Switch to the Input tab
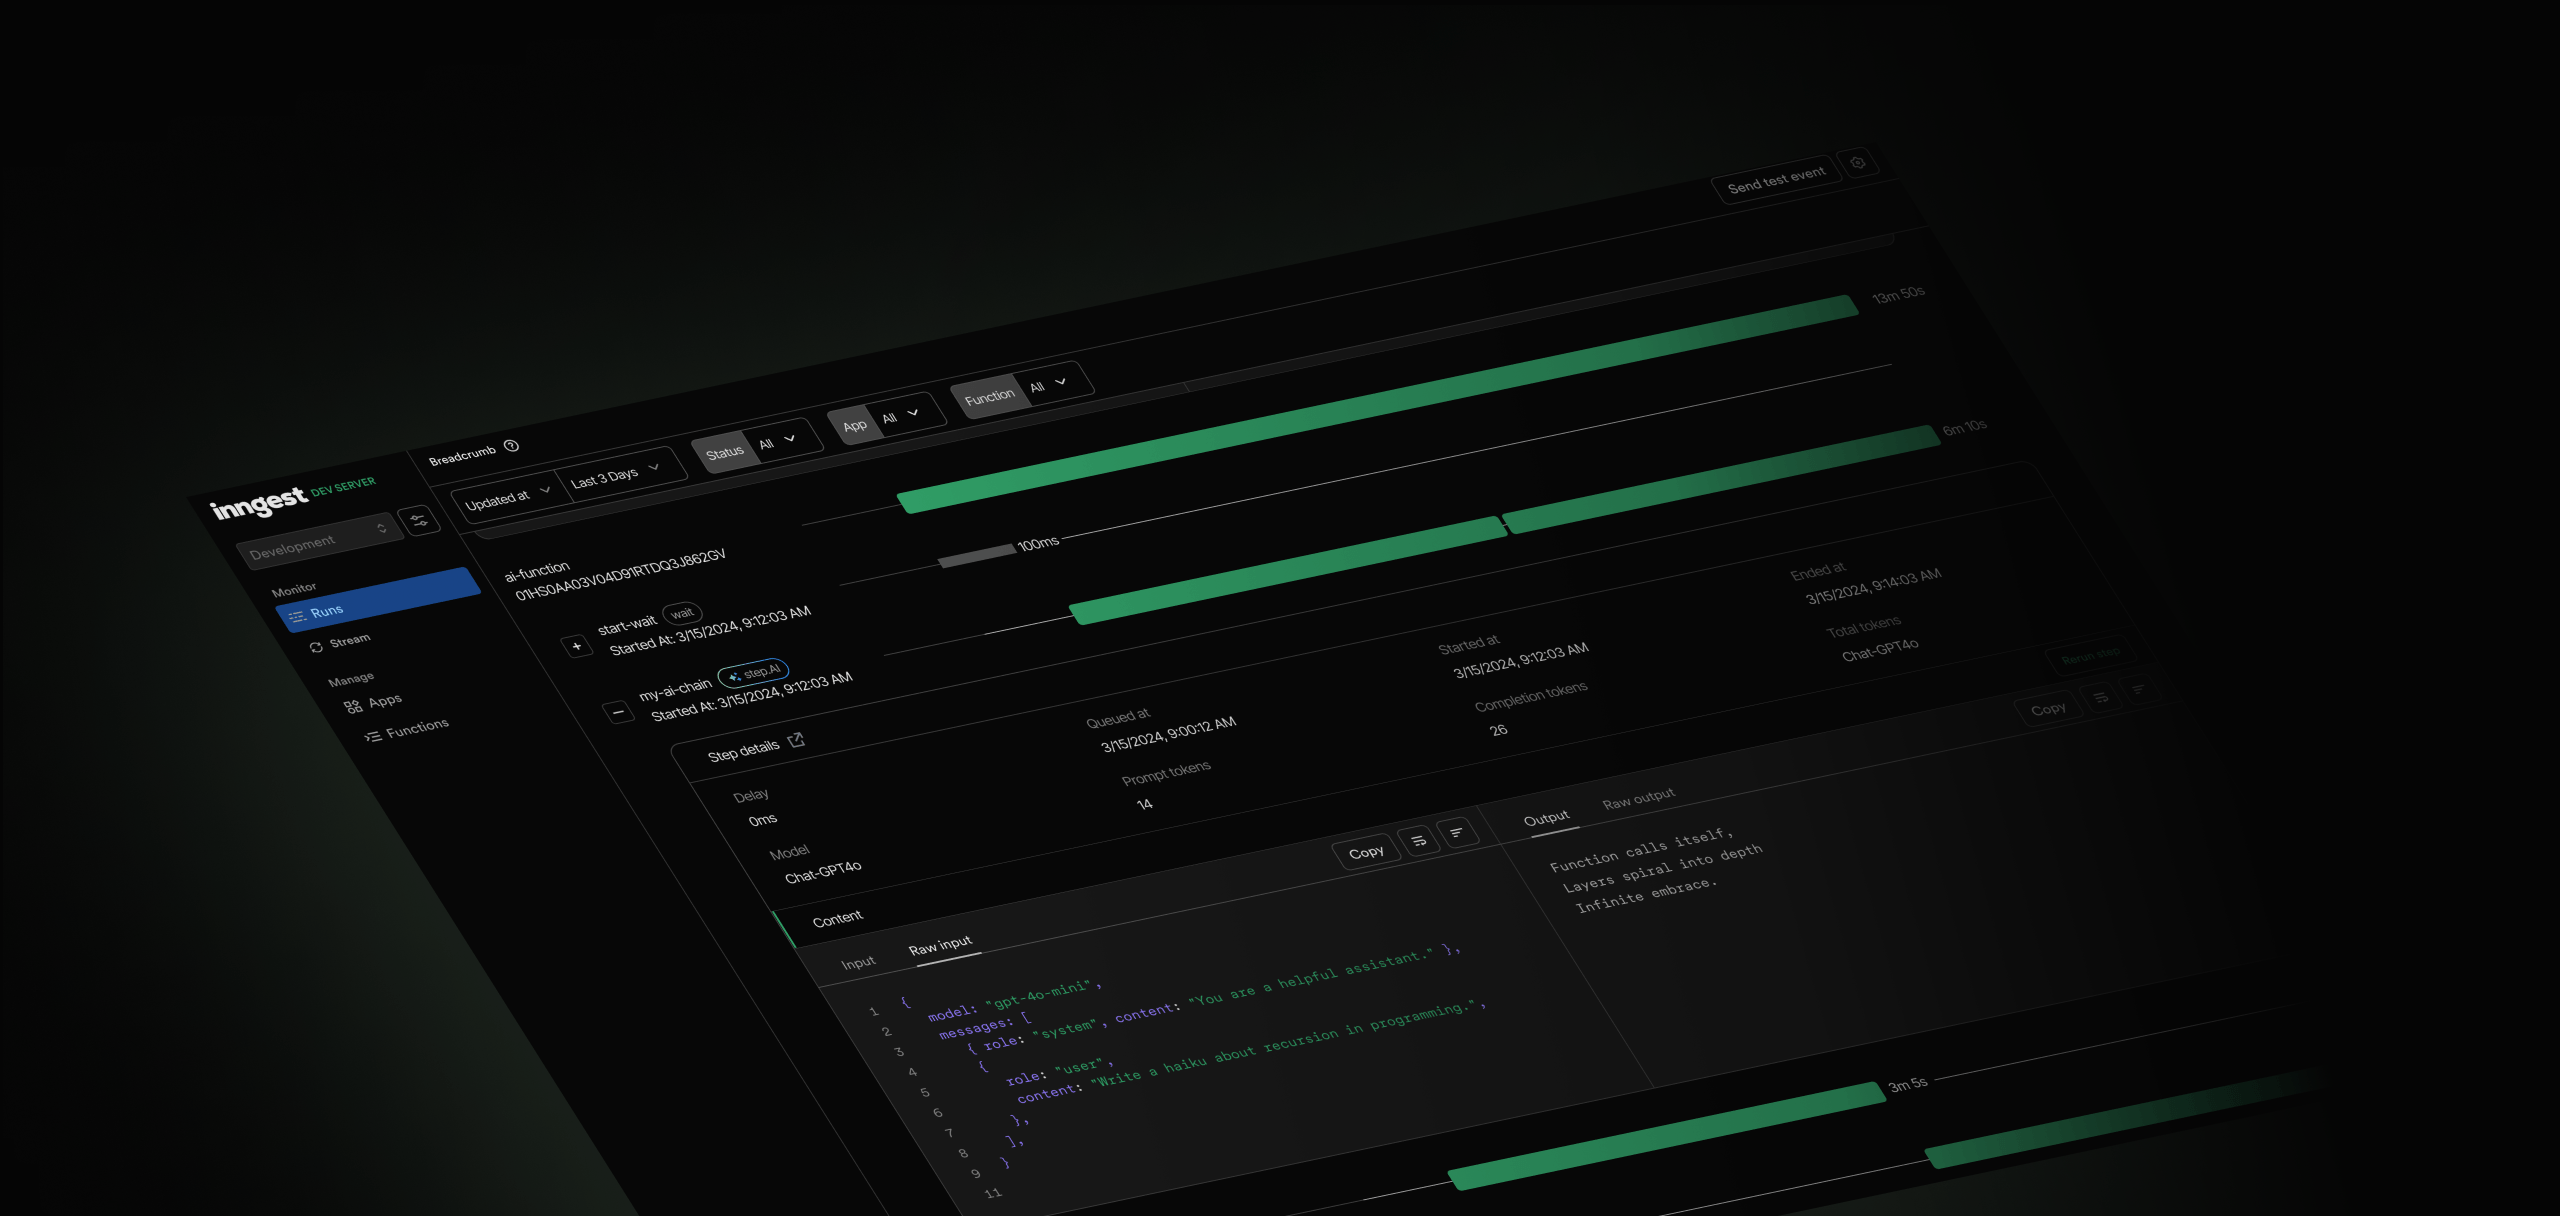This screenshot has height=1216, width=2560. coord(858,963)
